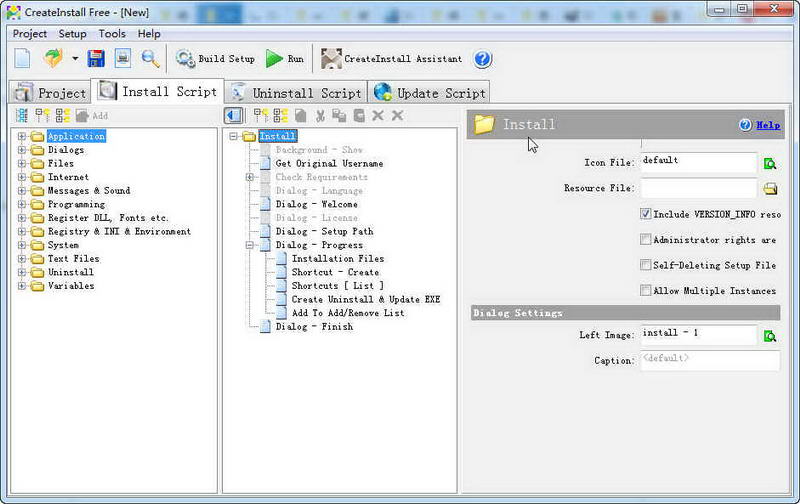Screen dimensions: 800x504
Task: Select Get Original Username script item
Action: 329,163
